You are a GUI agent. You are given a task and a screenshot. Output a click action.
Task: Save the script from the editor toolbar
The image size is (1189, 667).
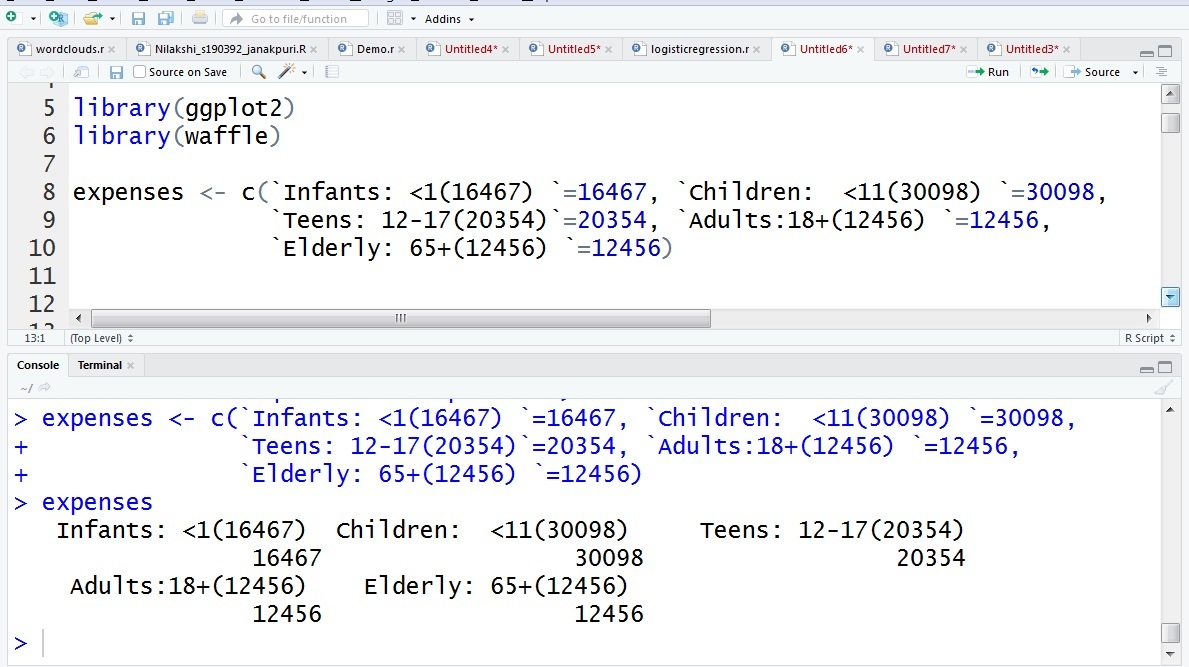pos(116,72)
